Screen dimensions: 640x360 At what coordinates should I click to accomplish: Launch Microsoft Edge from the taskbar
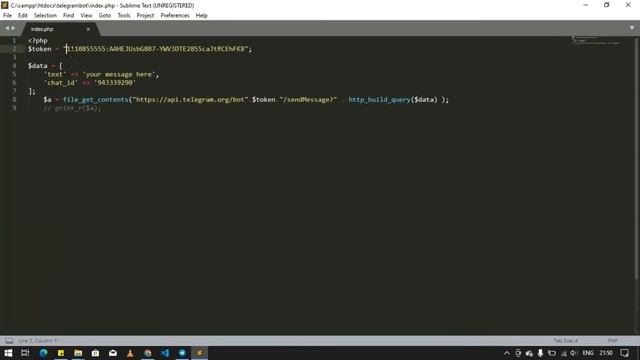pyautogui.click(x=43, y=353)
